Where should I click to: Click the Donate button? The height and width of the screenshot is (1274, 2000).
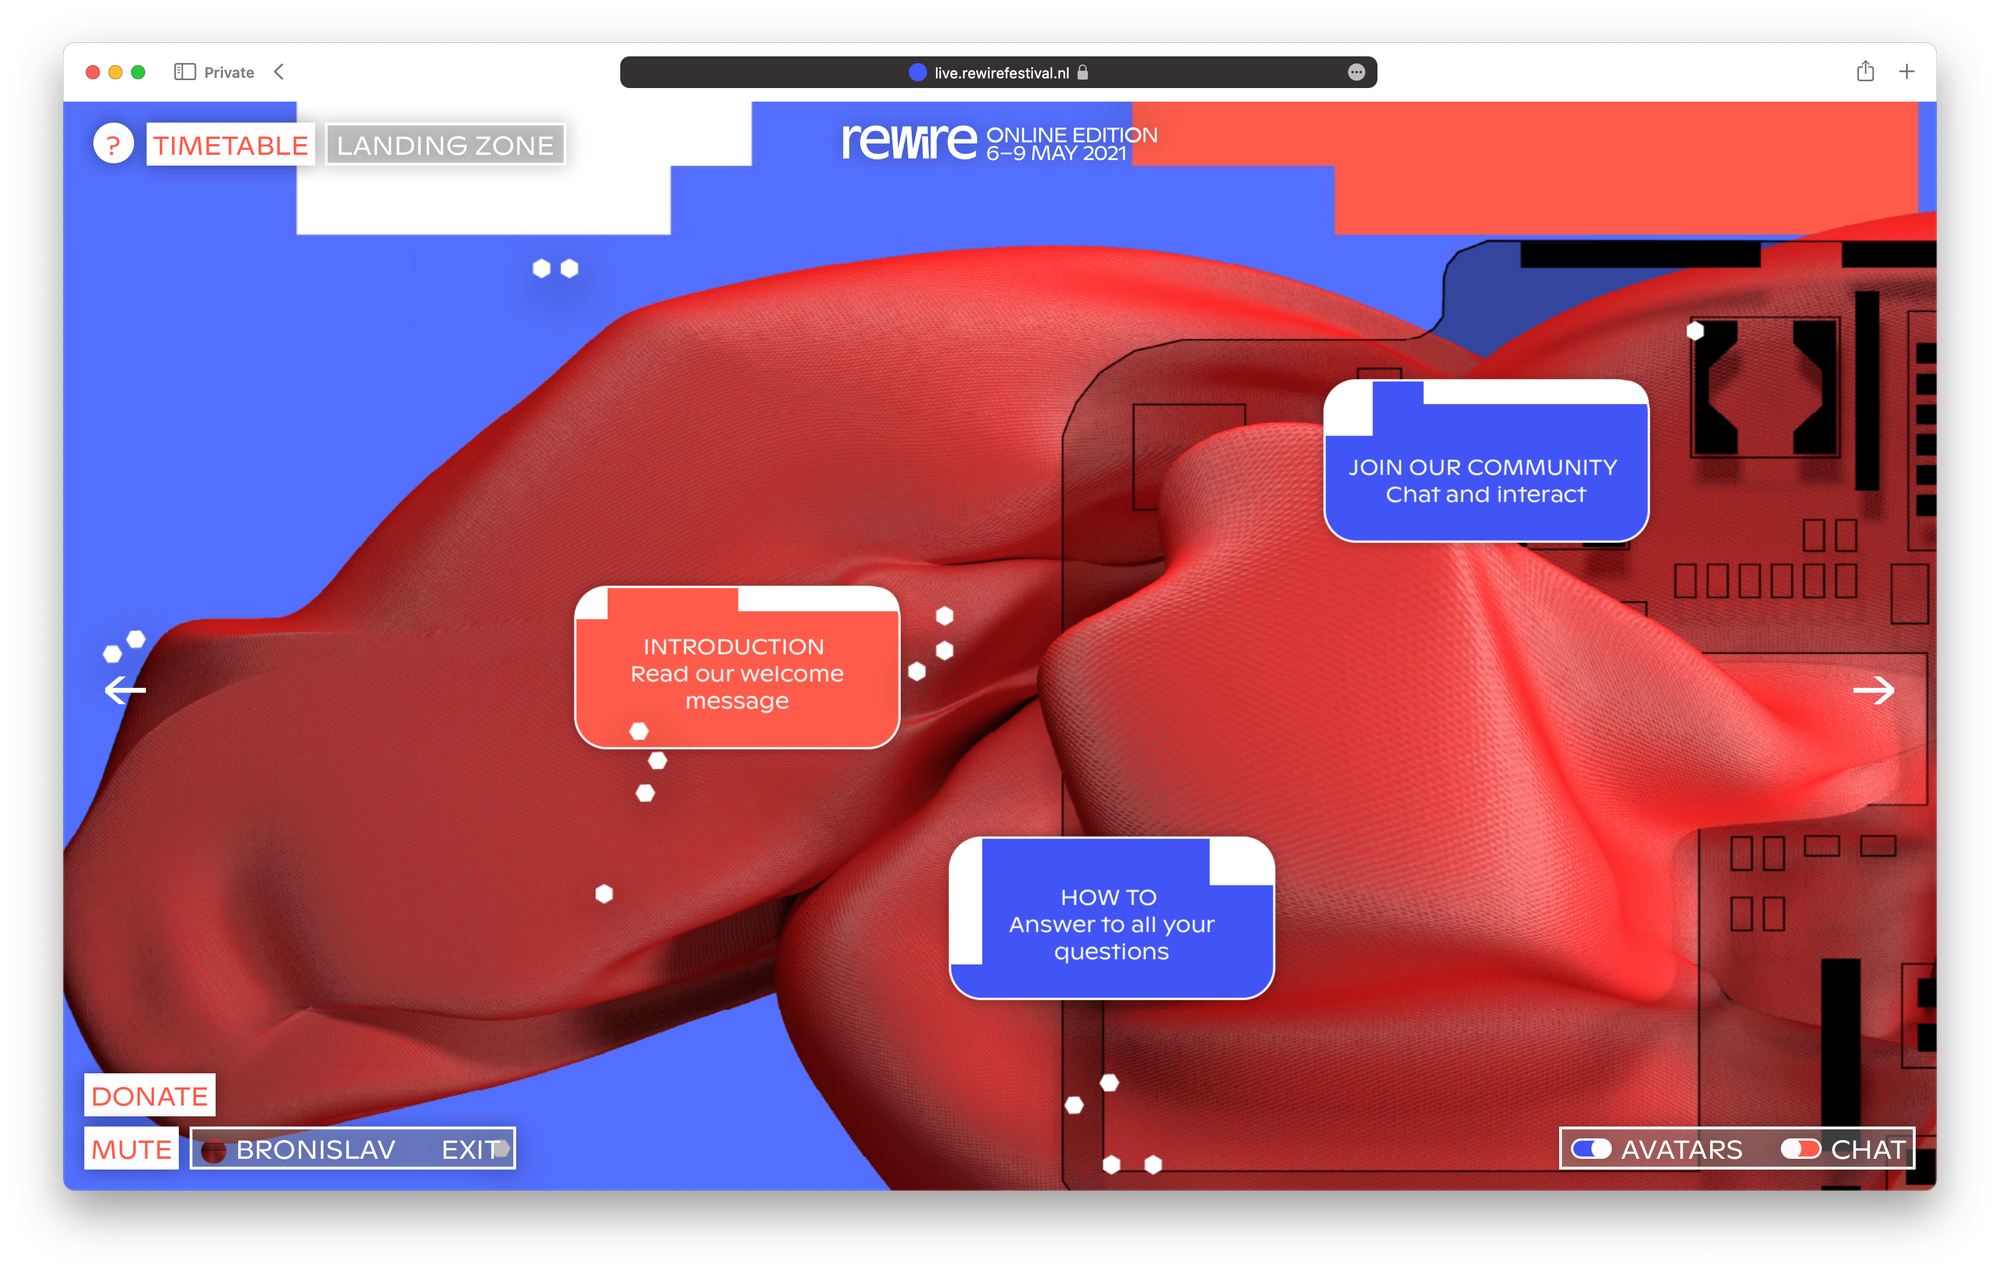[150, 1096]
